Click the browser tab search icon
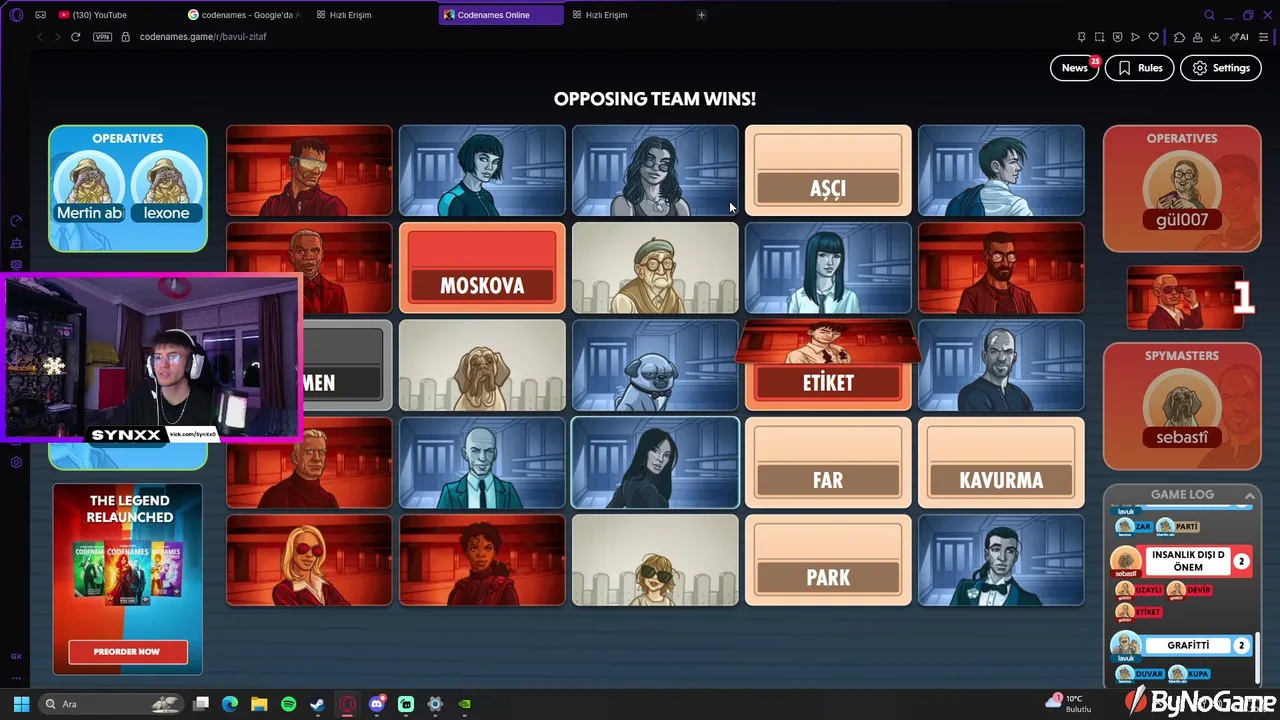Screen dimensions: 1280x720 pyautogui.click(x=1209, y=15)
